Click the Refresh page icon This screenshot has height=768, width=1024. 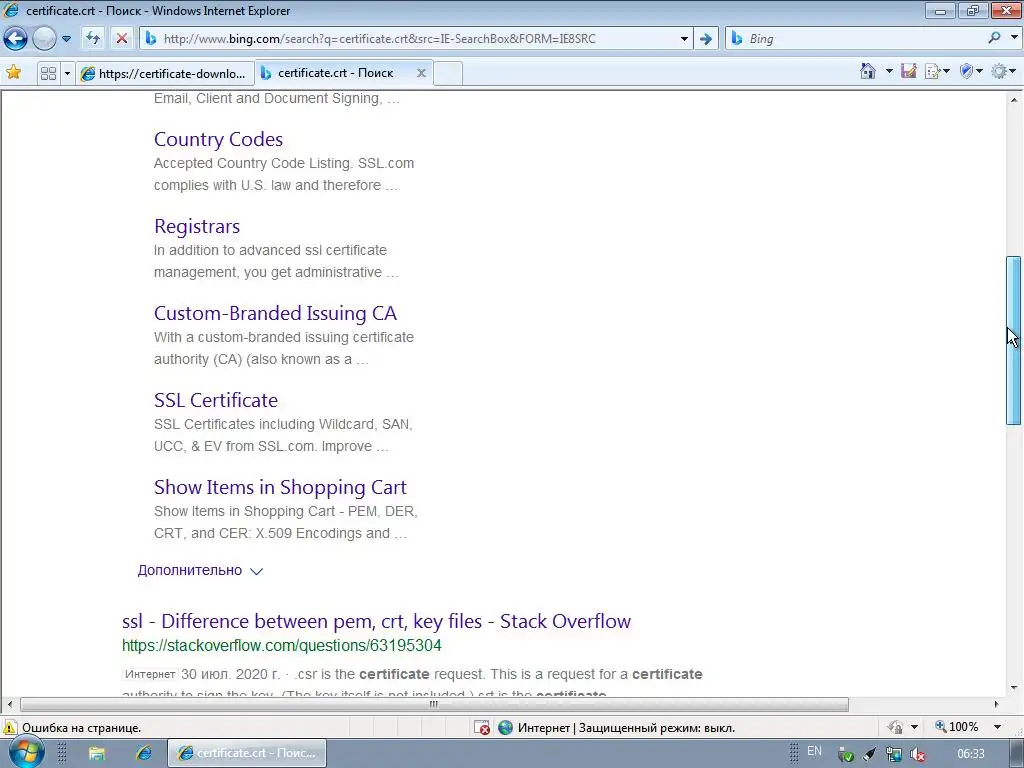tap(93, 39)
